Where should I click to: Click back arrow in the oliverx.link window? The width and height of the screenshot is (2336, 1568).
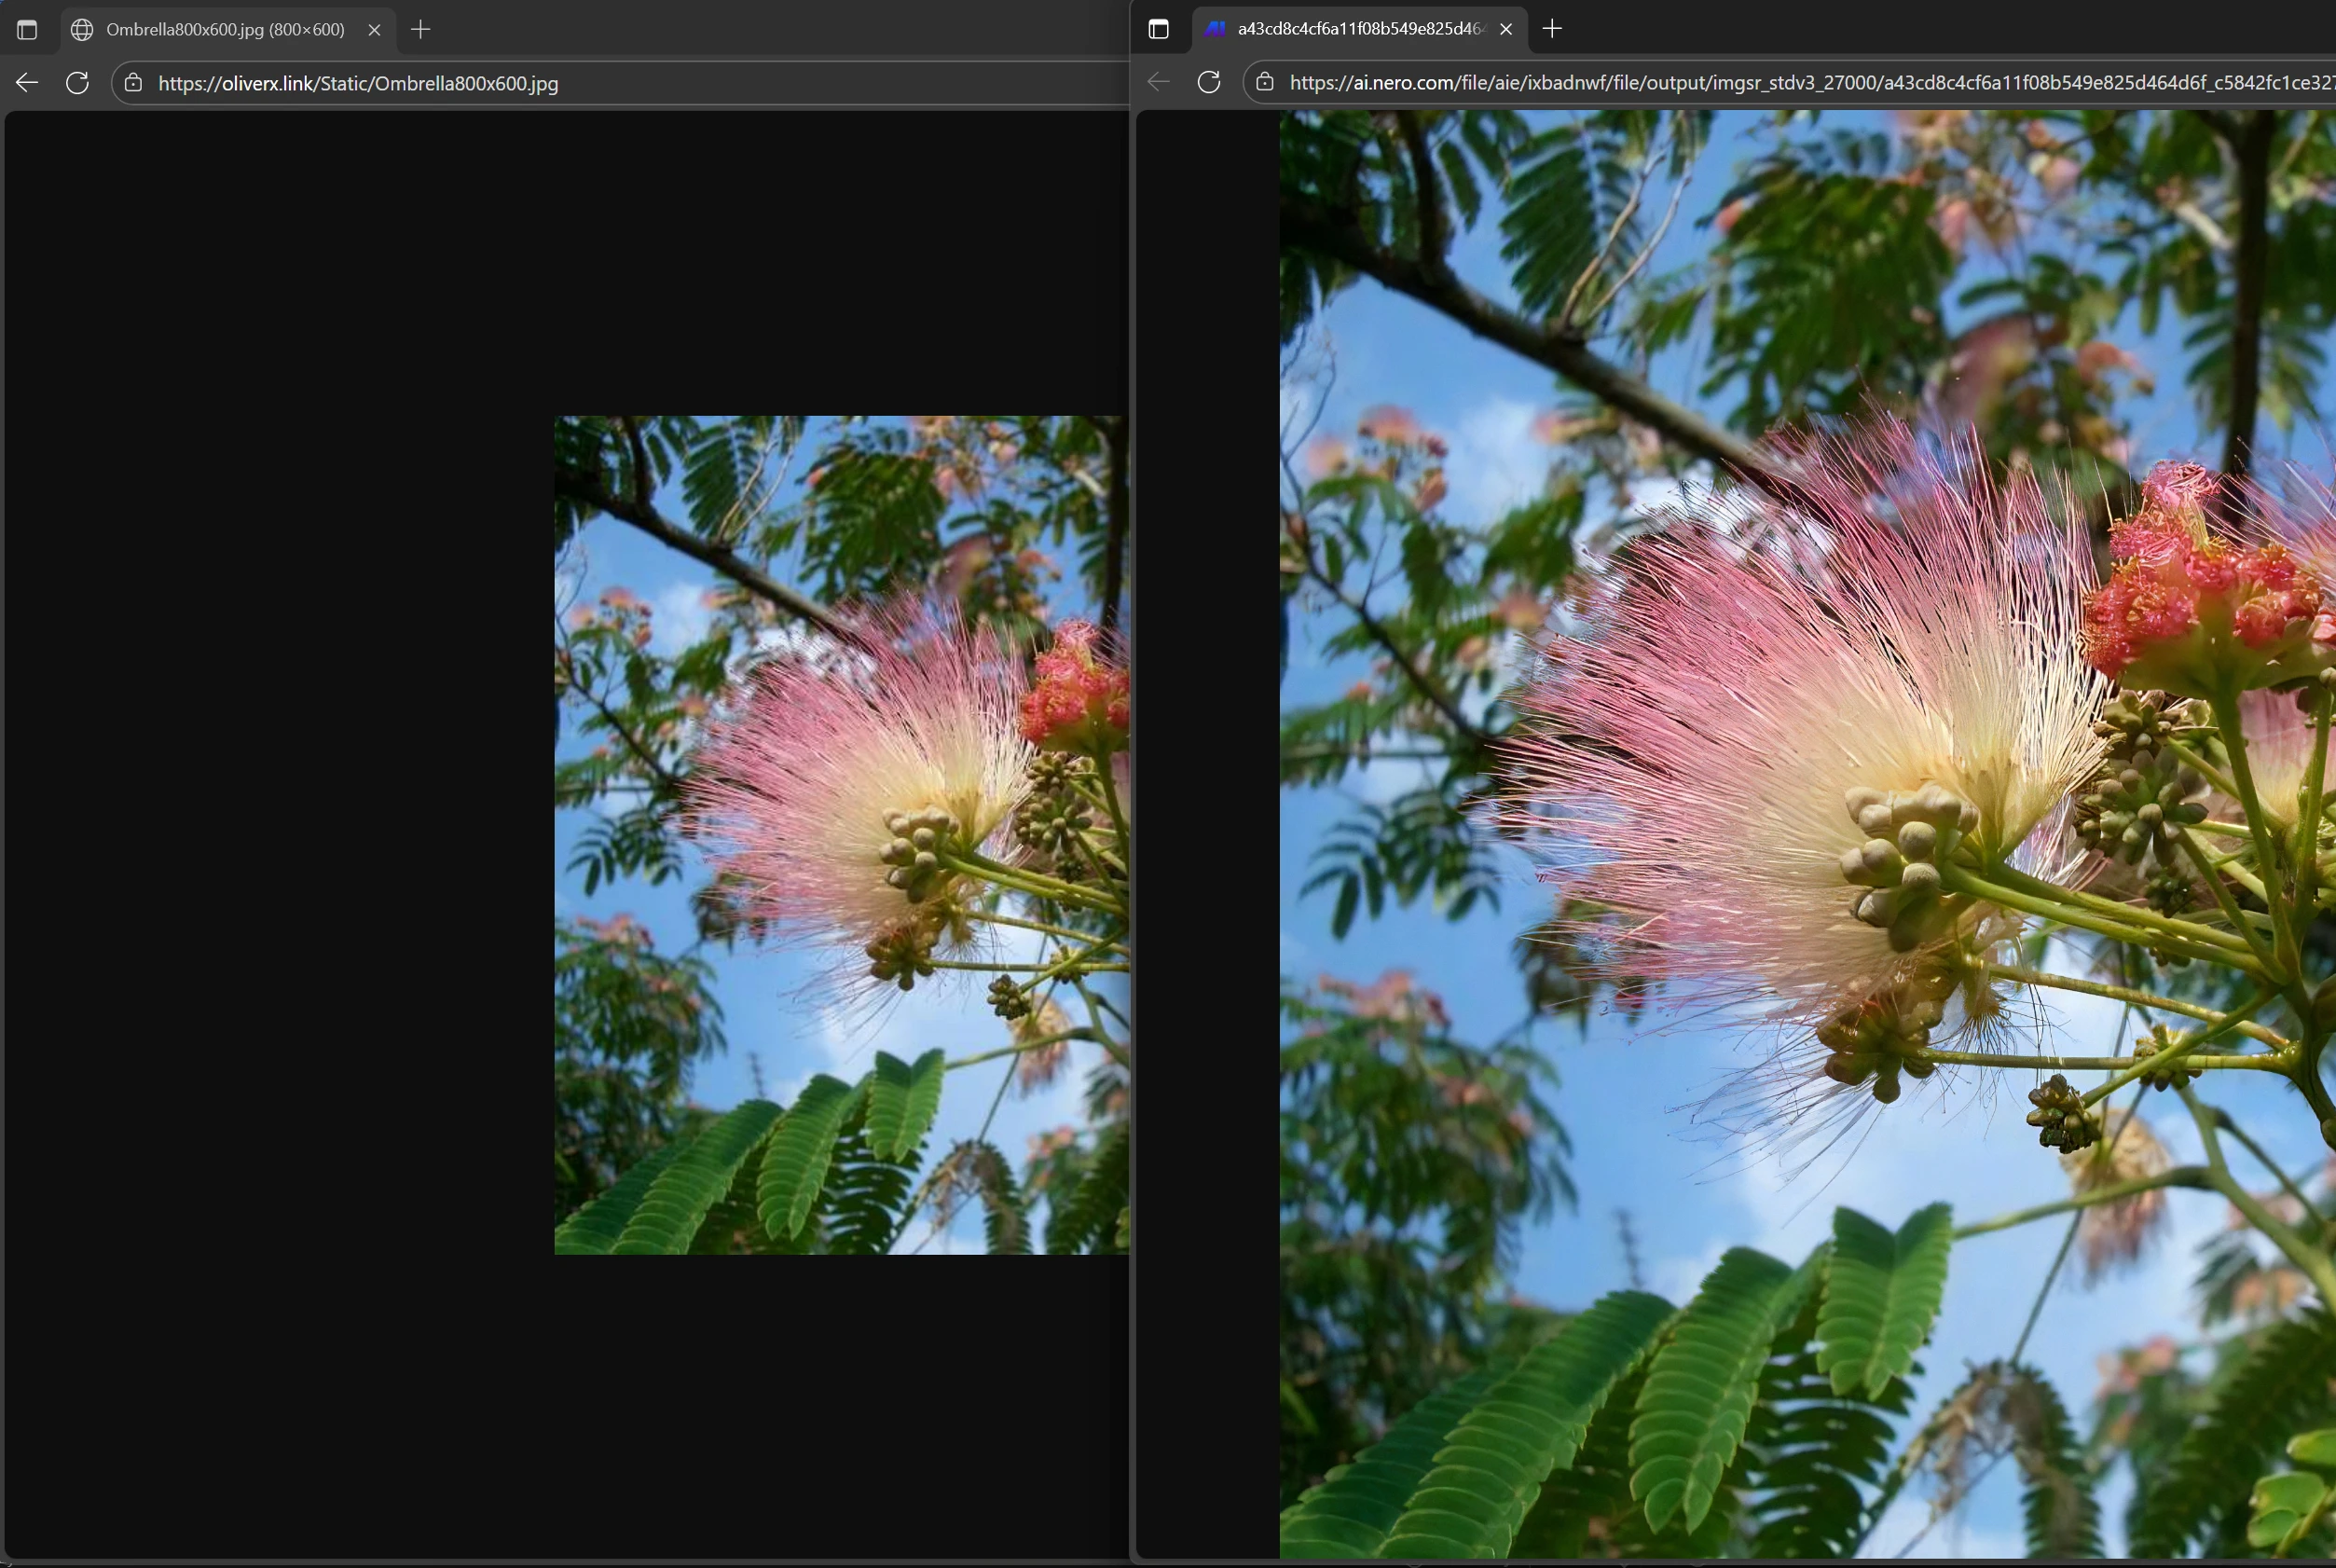click(x=27, y=83)
